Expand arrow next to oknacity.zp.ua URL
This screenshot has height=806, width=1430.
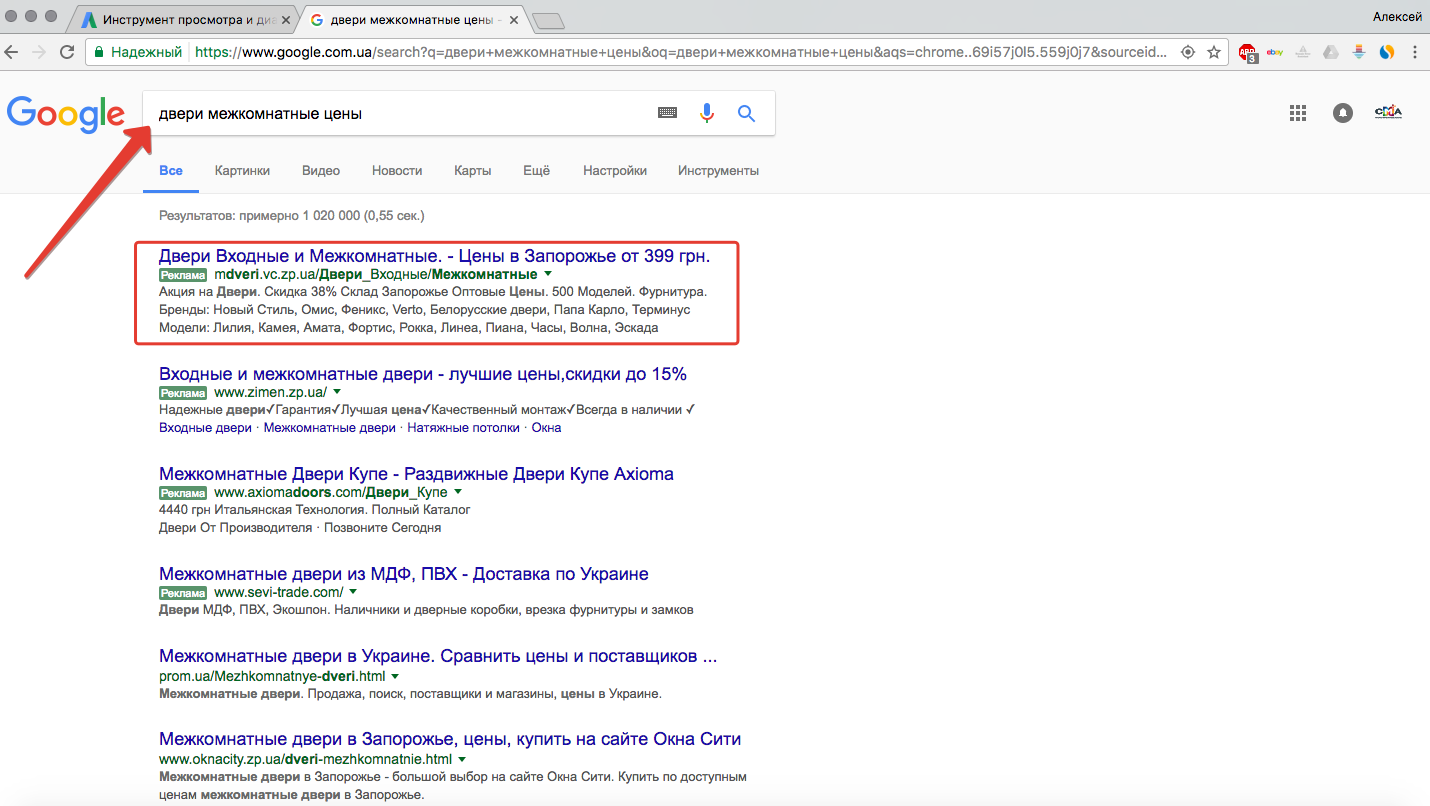click(462, 759)
